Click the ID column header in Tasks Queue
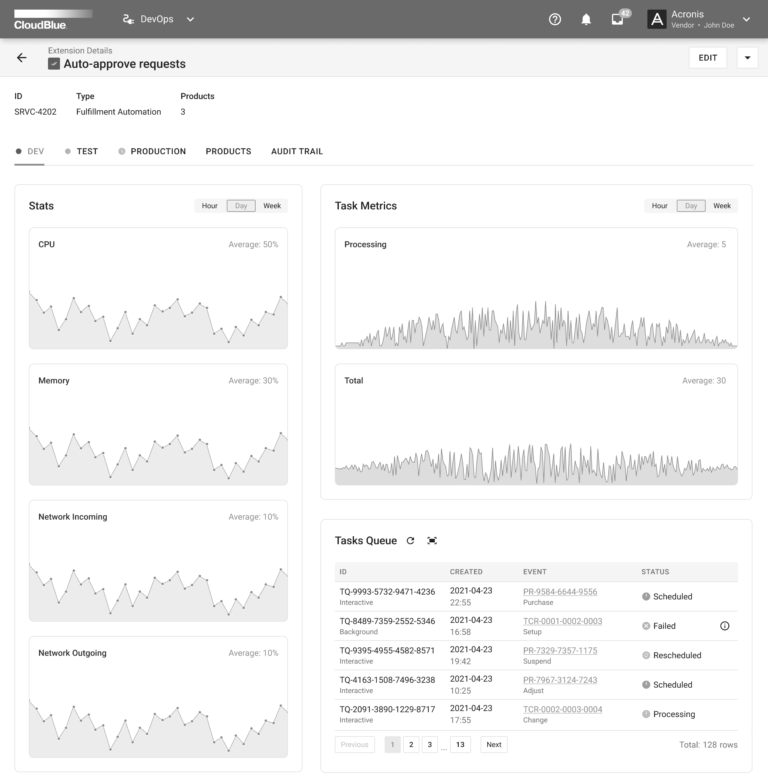This screenshot has height=780, width=768. (x=343, y=572)
